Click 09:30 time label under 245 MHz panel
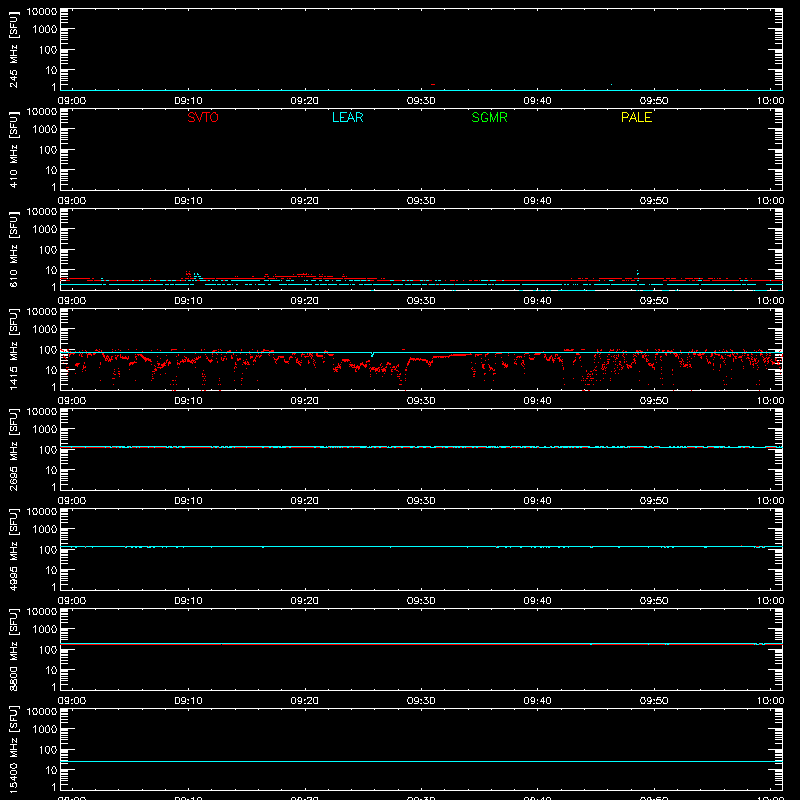The image size is (800, 800). pos(421,101)
